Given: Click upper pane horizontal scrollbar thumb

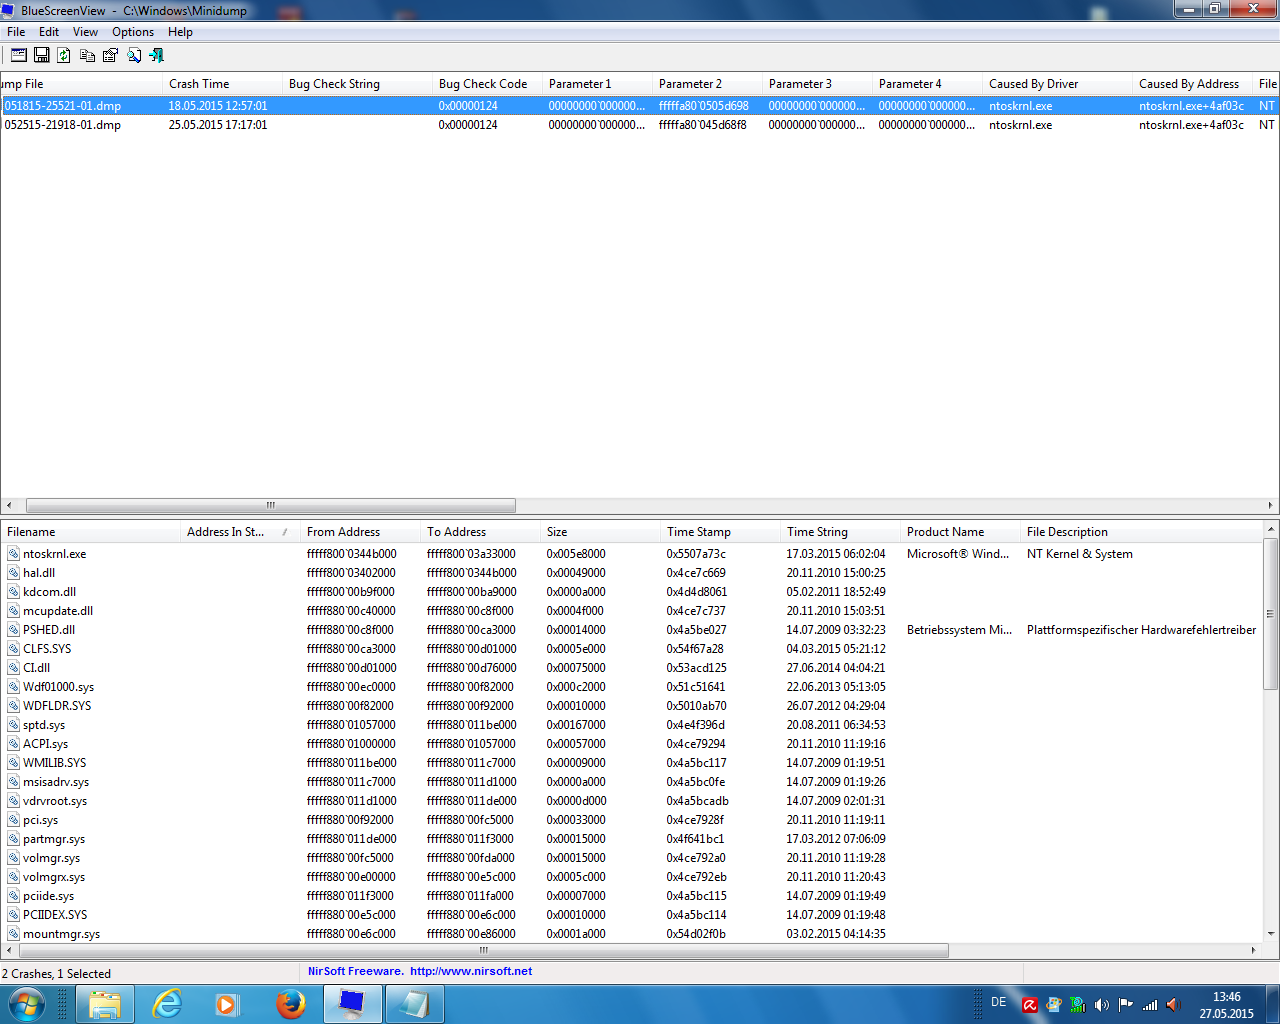Looking at the screenshot, I should 270,505.
